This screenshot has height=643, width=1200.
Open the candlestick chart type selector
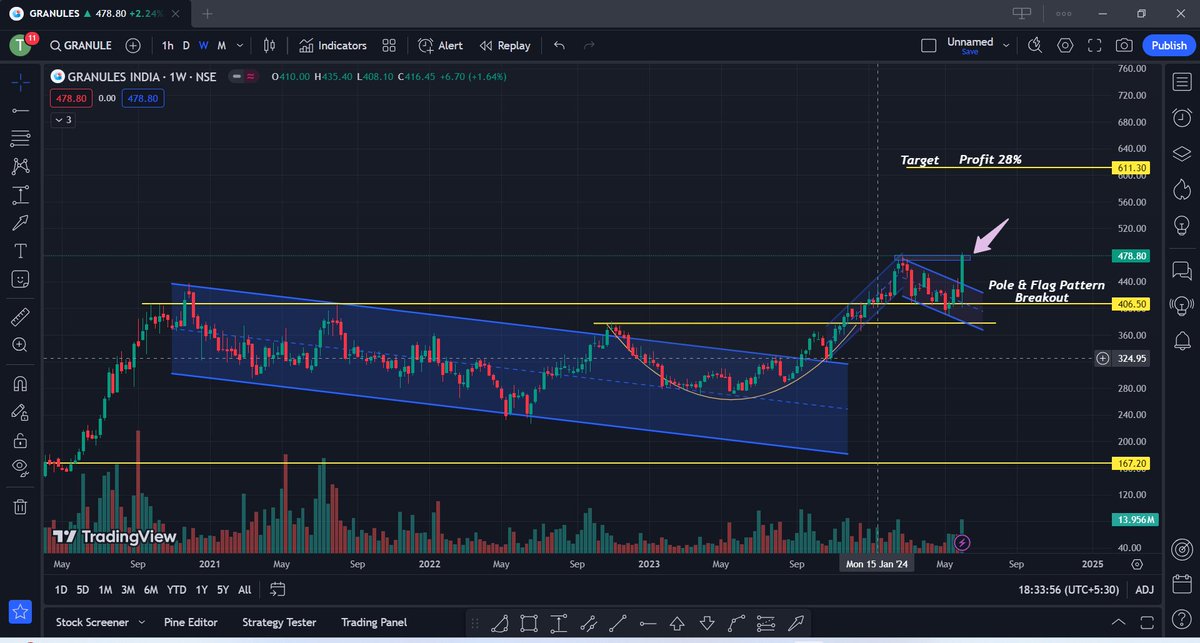click(269, 46)
